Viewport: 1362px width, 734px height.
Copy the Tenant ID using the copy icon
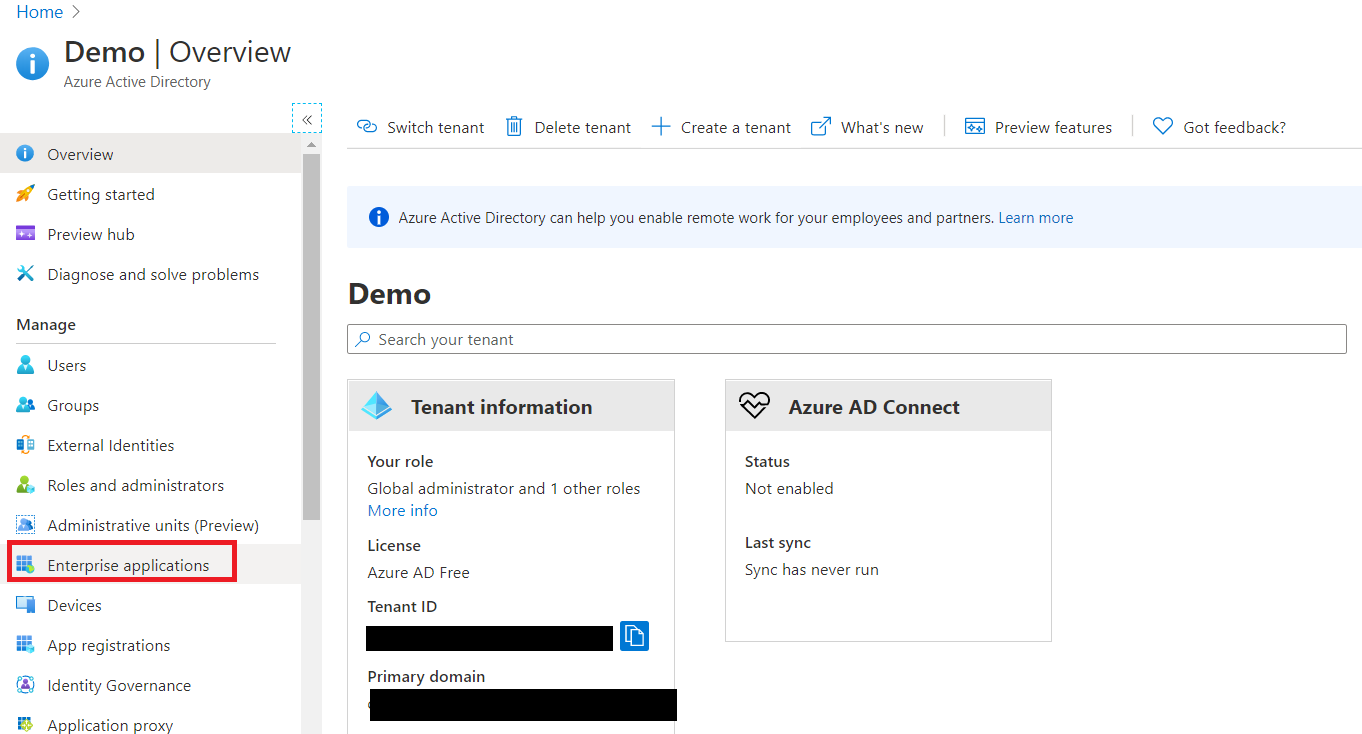coord(634,637)
